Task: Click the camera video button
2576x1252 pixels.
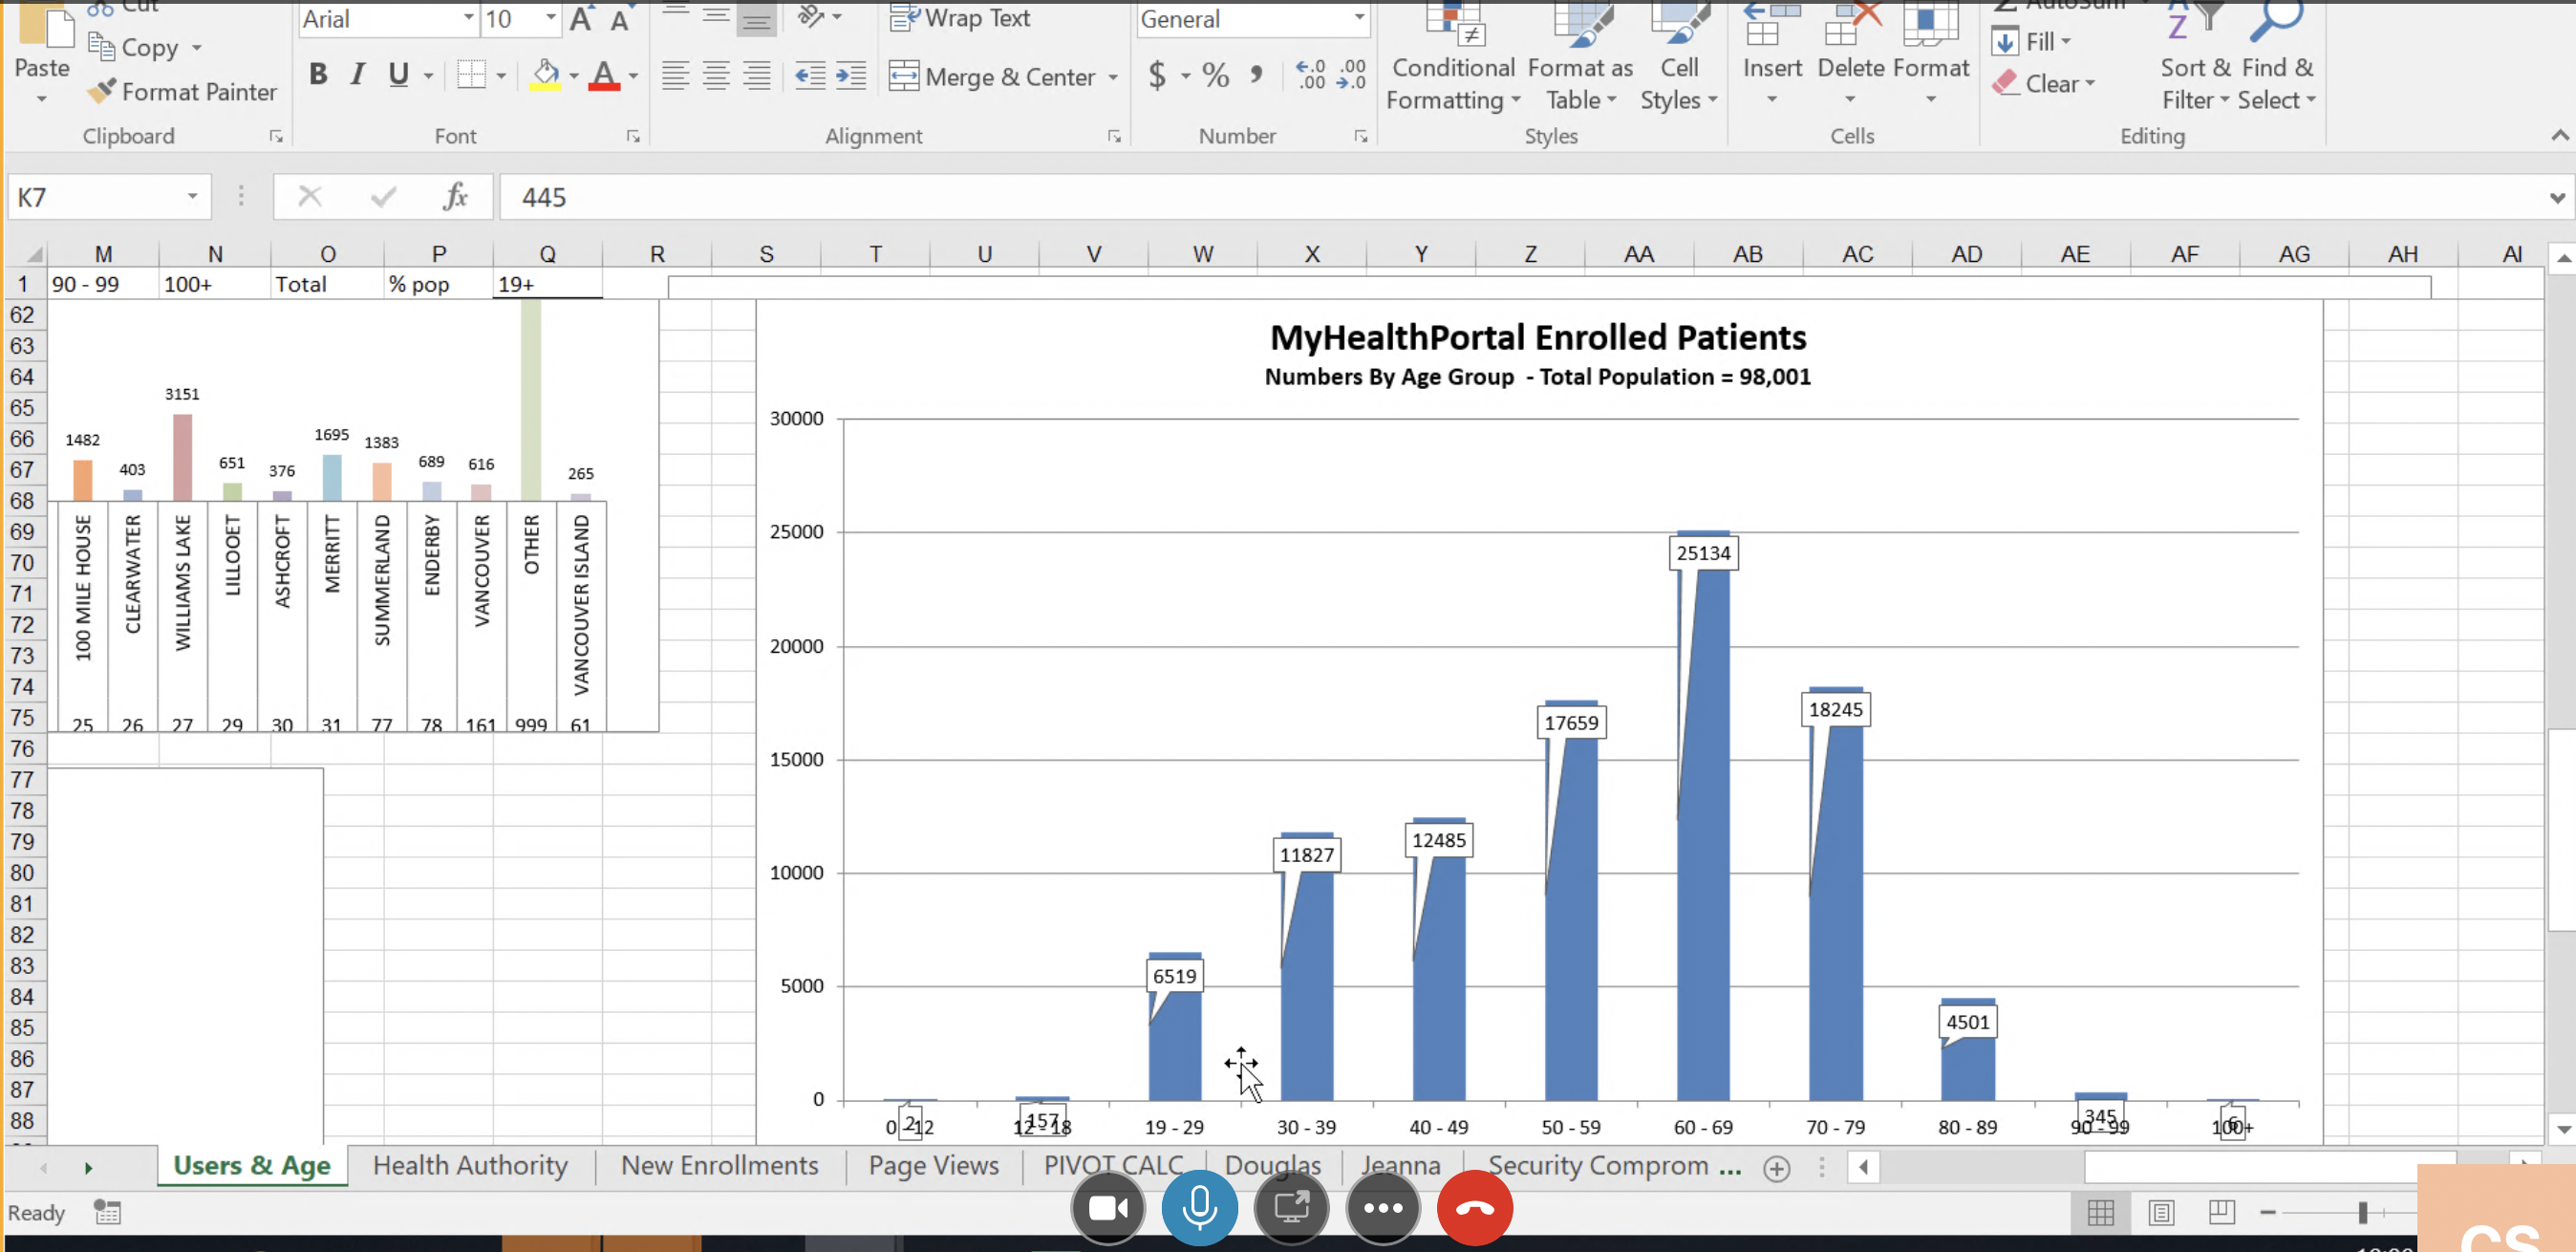Action: point(1108,1208)
